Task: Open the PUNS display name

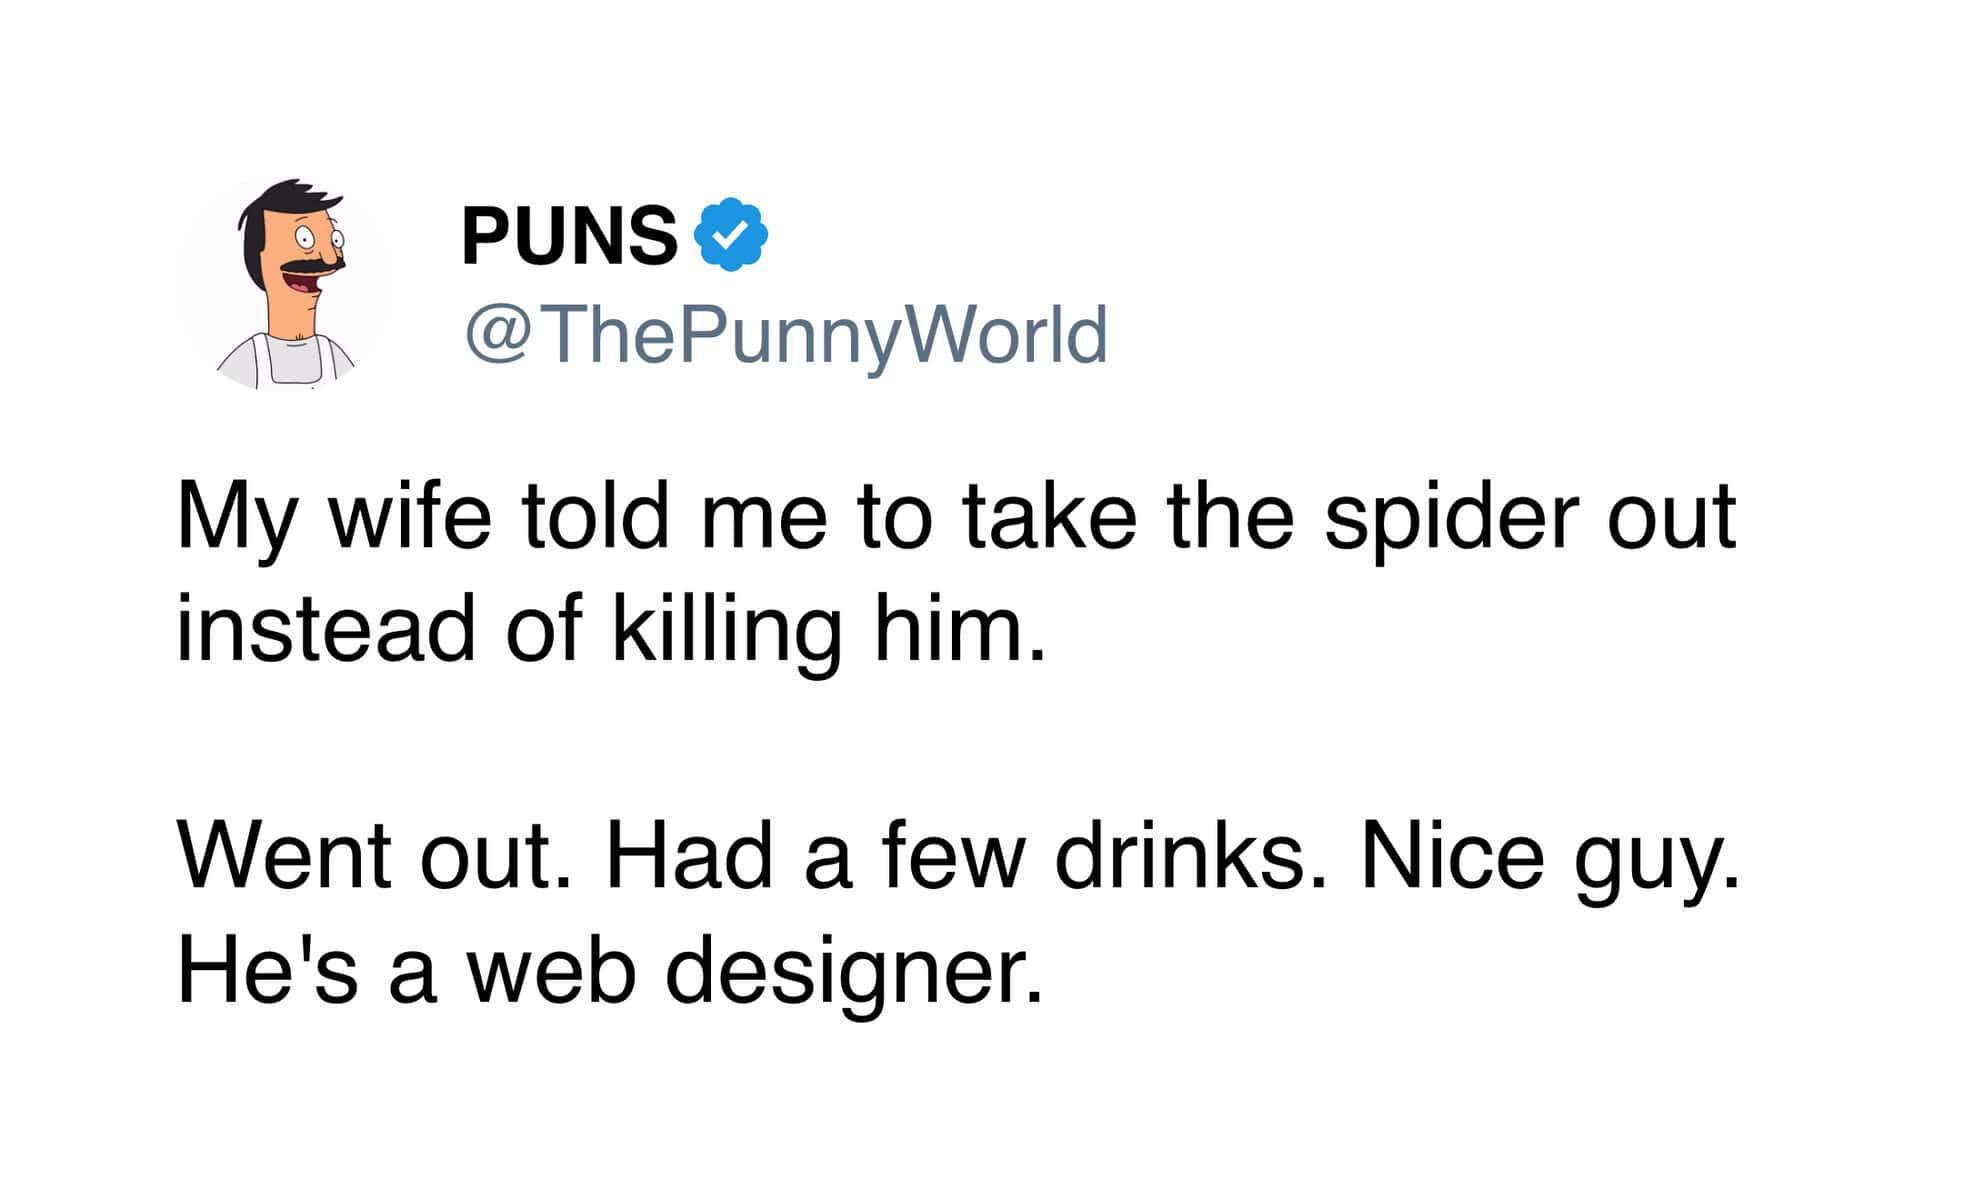Action: [568, 236]
